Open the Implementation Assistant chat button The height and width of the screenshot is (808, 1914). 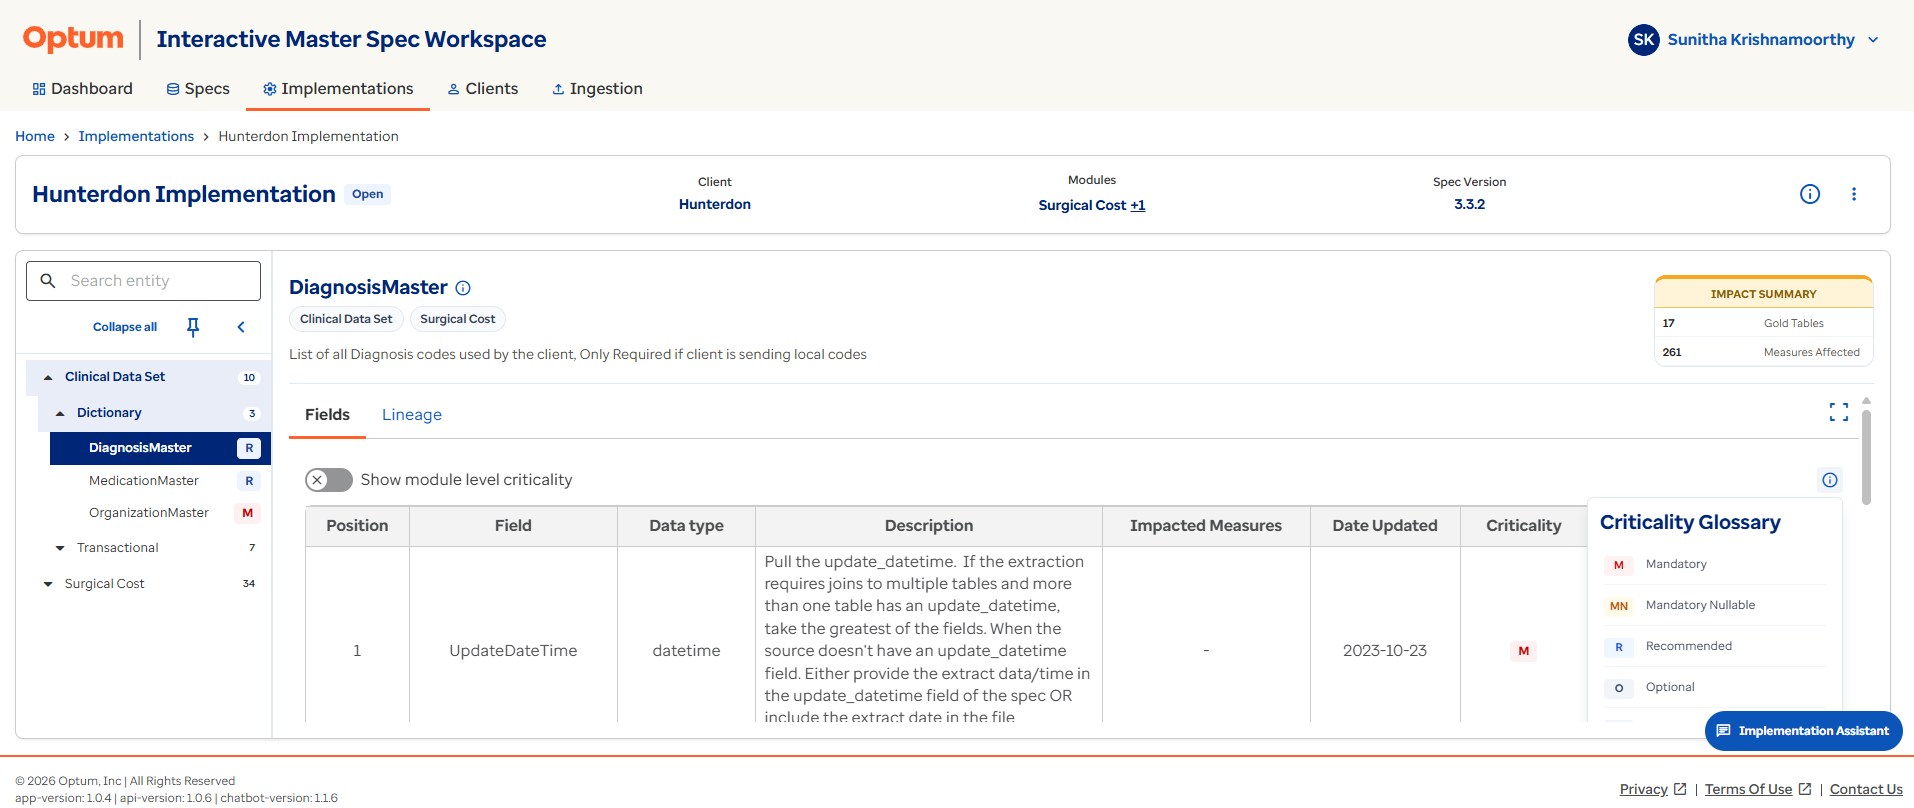pyautogui.click(x=1803, y=731)
